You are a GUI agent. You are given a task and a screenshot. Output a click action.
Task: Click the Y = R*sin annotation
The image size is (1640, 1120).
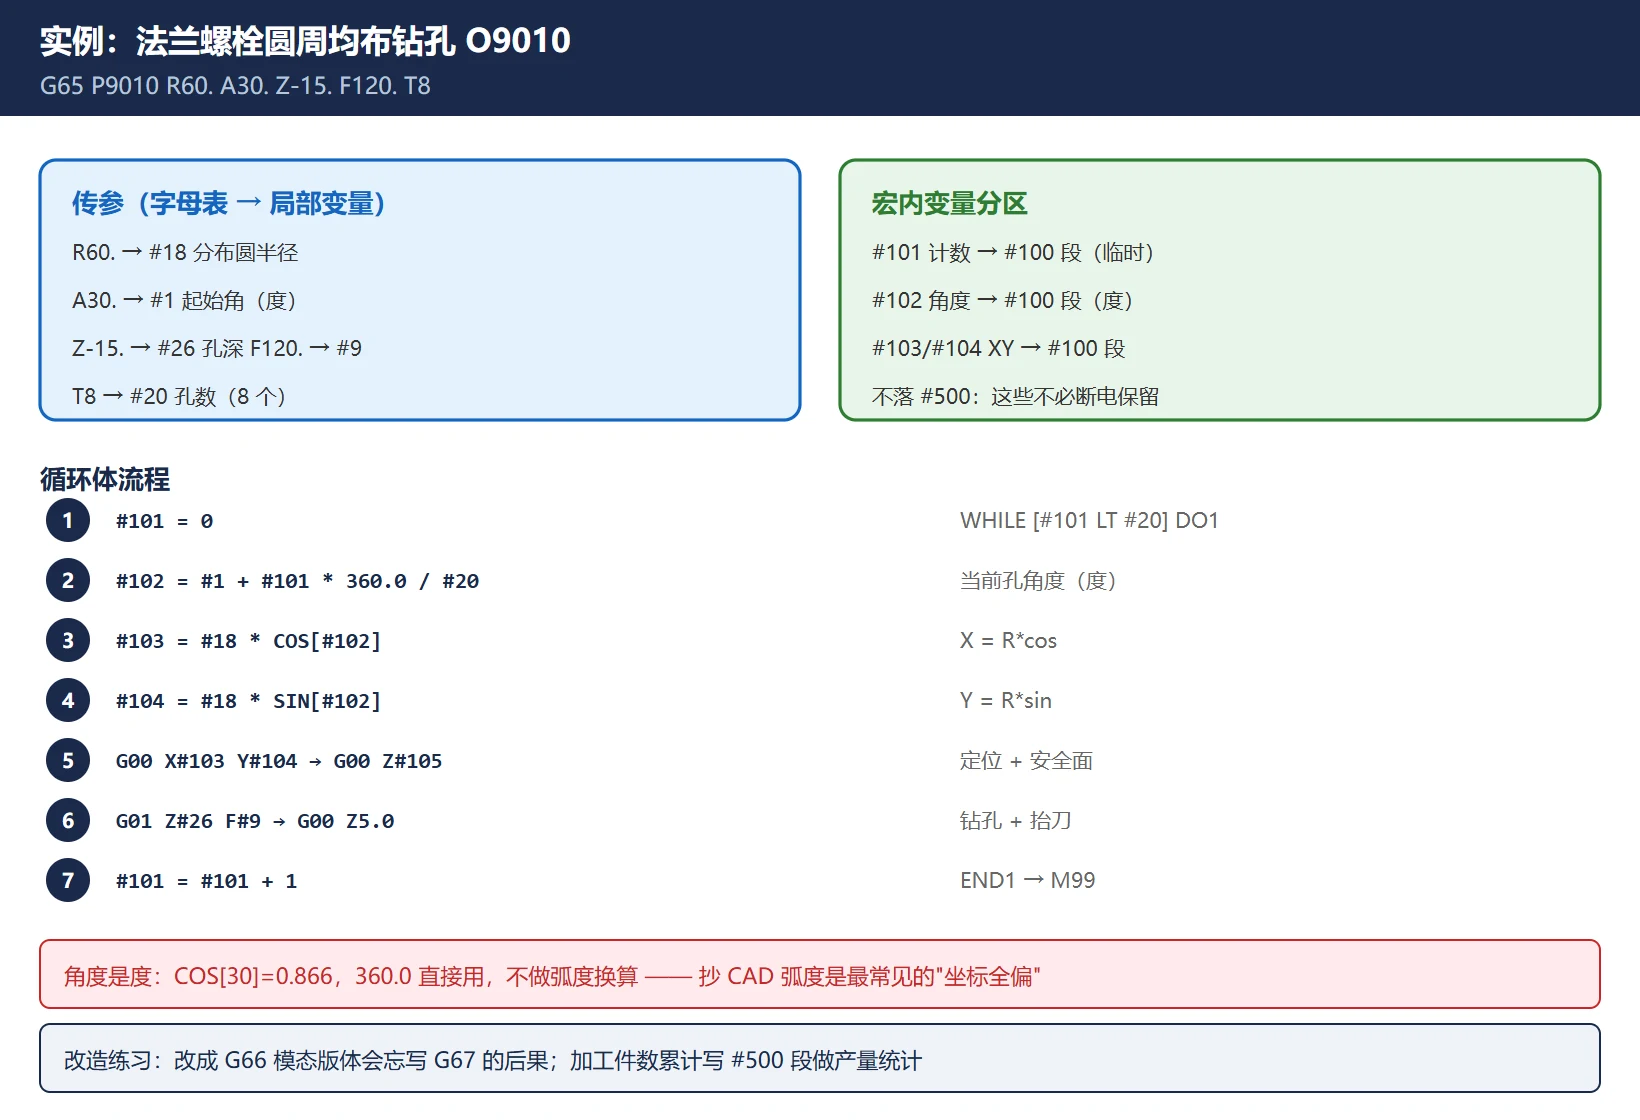1006,700
